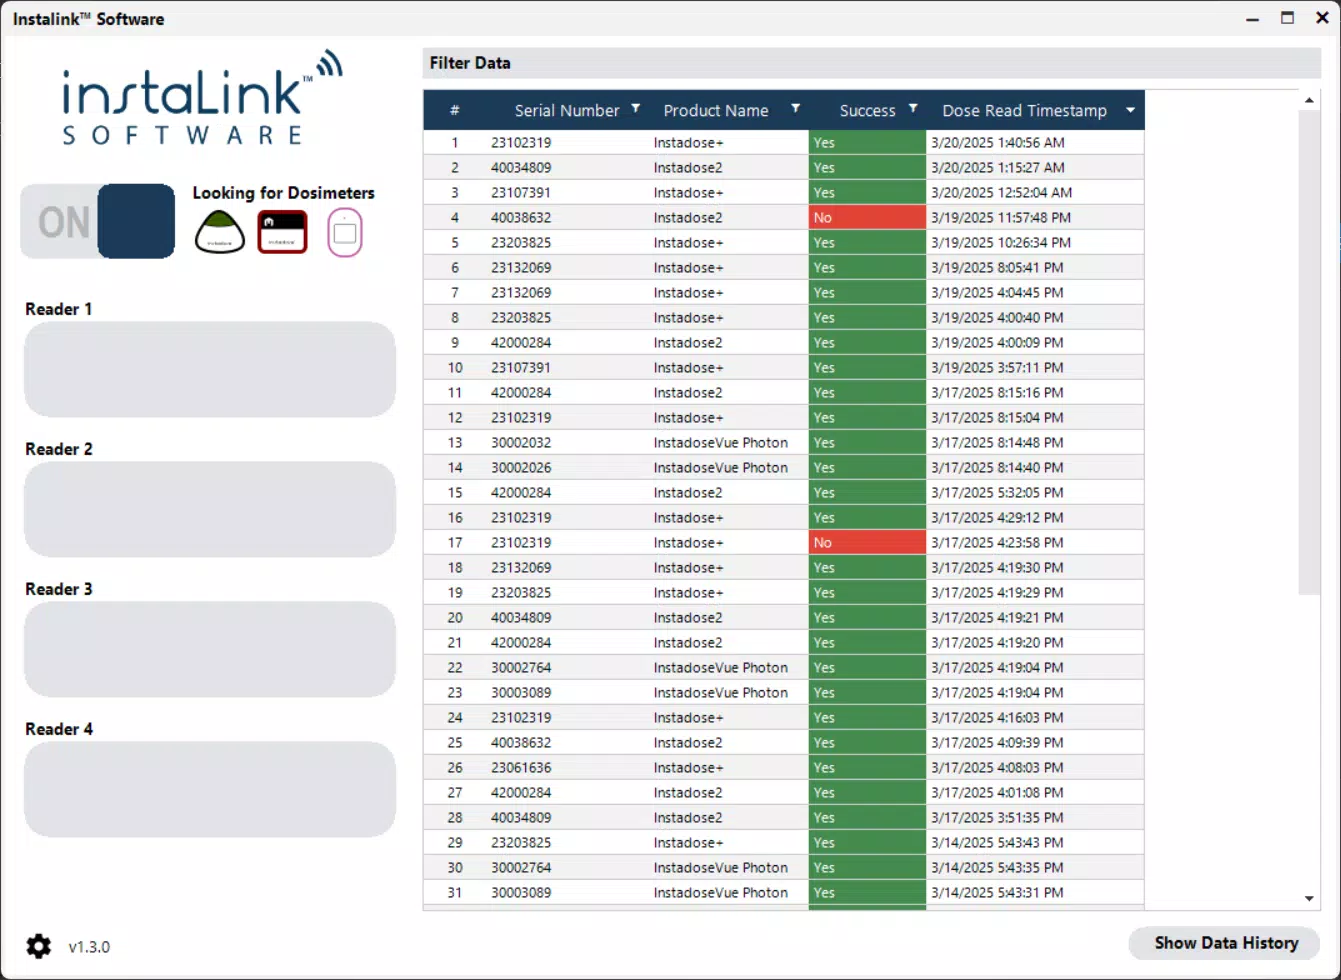This screenshot has height=980, width=1341.
Task: Click the # column header
Action: coord(455,111)
